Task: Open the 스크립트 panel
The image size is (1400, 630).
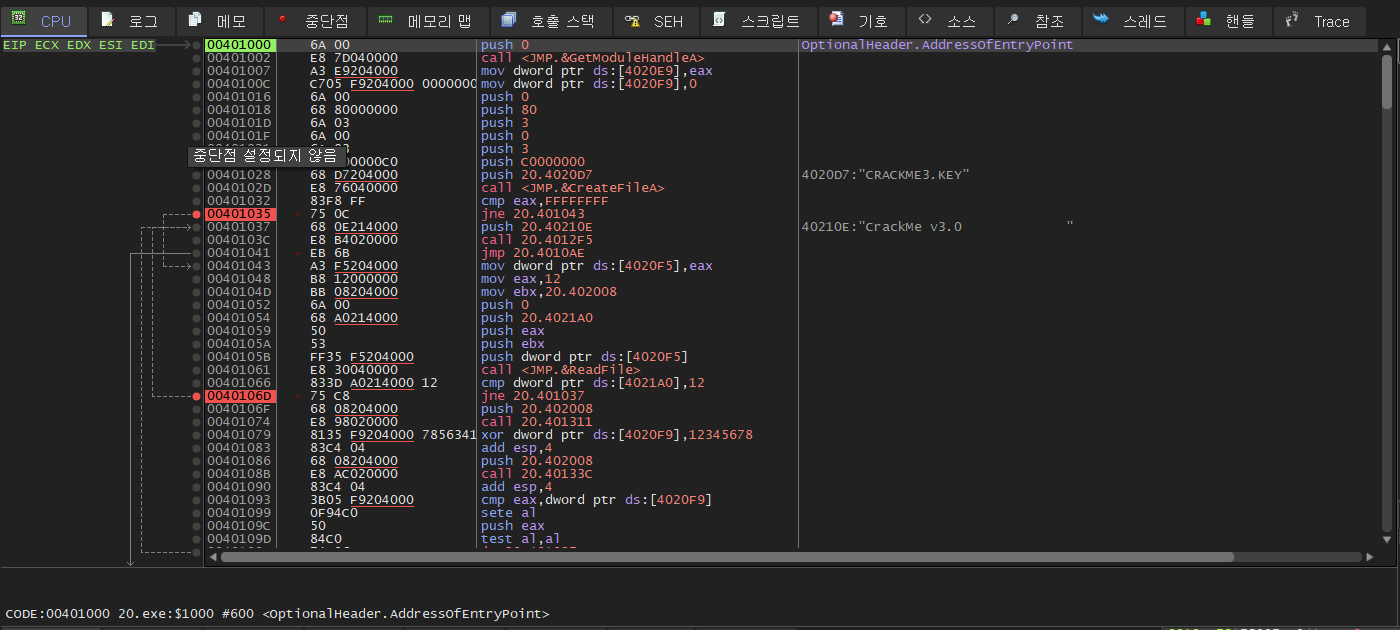Action: [x=755, y=20]
